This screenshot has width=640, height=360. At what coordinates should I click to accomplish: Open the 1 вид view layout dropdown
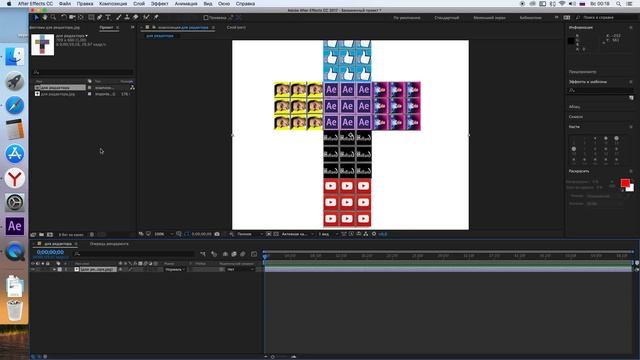click(x=328, y=234)
